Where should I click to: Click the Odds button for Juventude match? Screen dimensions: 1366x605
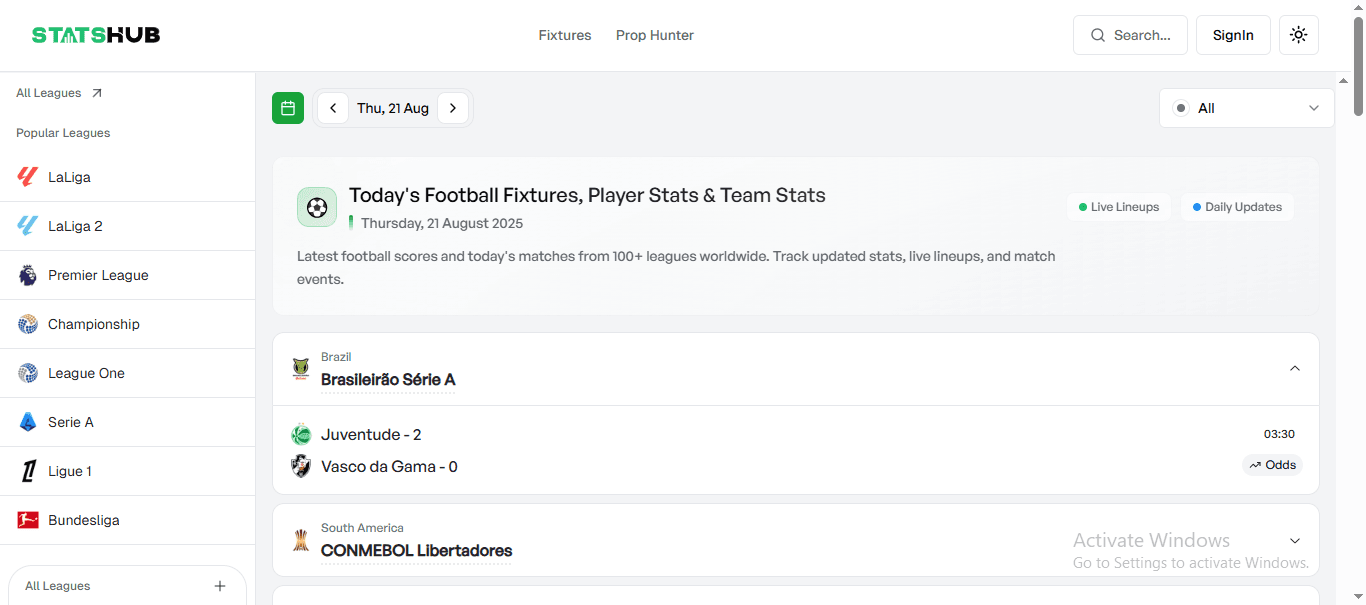coord(1272,465)
